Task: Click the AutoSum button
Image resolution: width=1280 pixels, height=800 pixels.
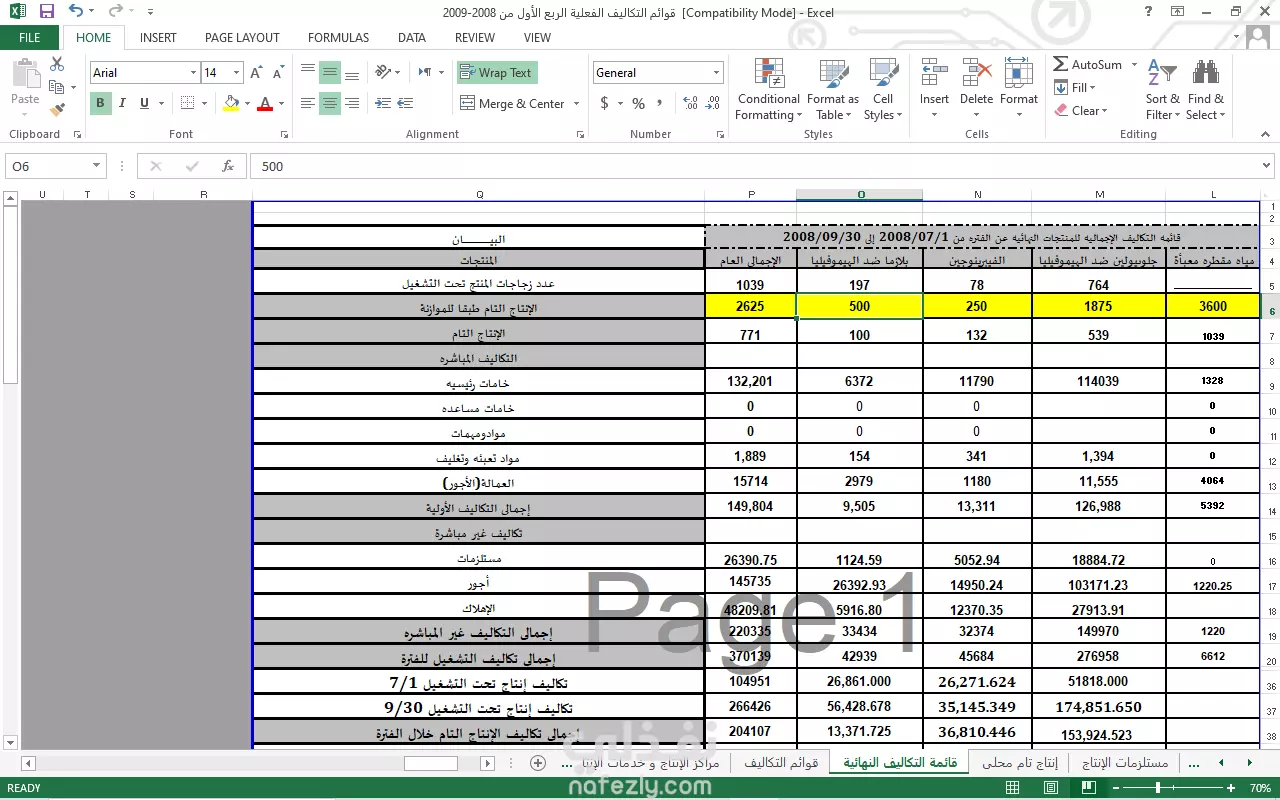Action: [1088, 64]
